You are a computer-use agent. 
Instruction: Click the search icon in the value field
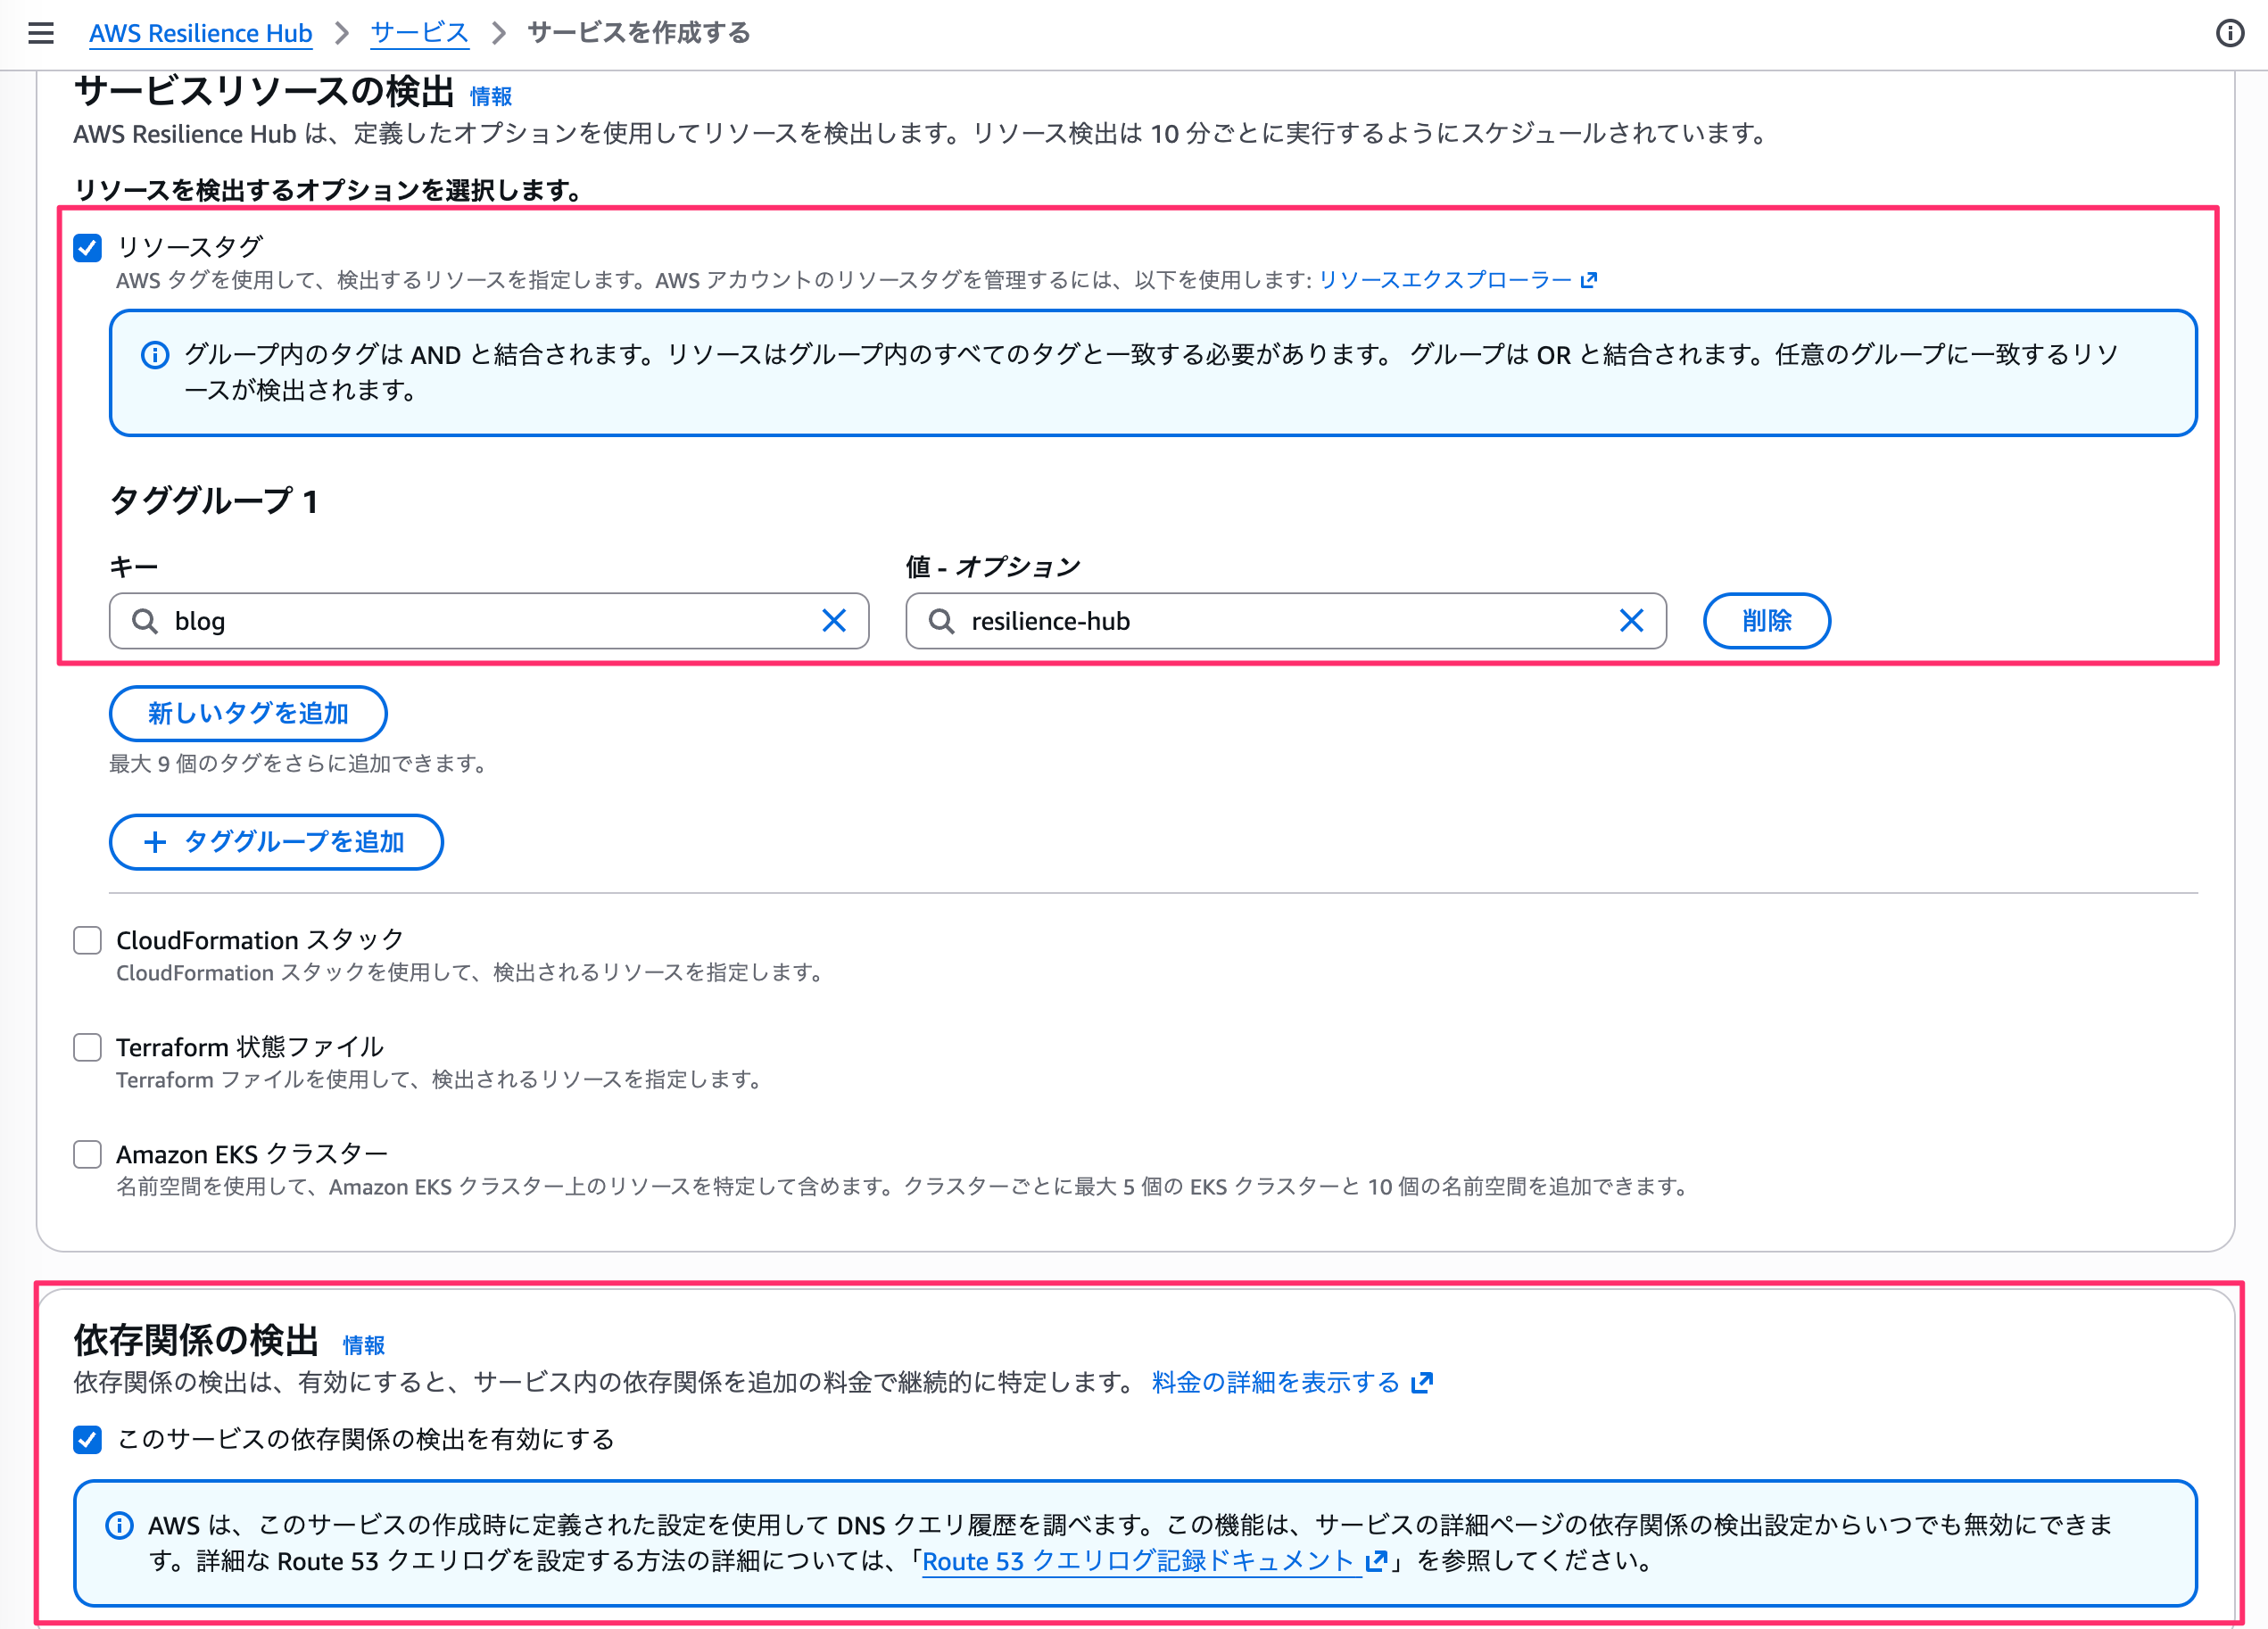click(941, 621)
